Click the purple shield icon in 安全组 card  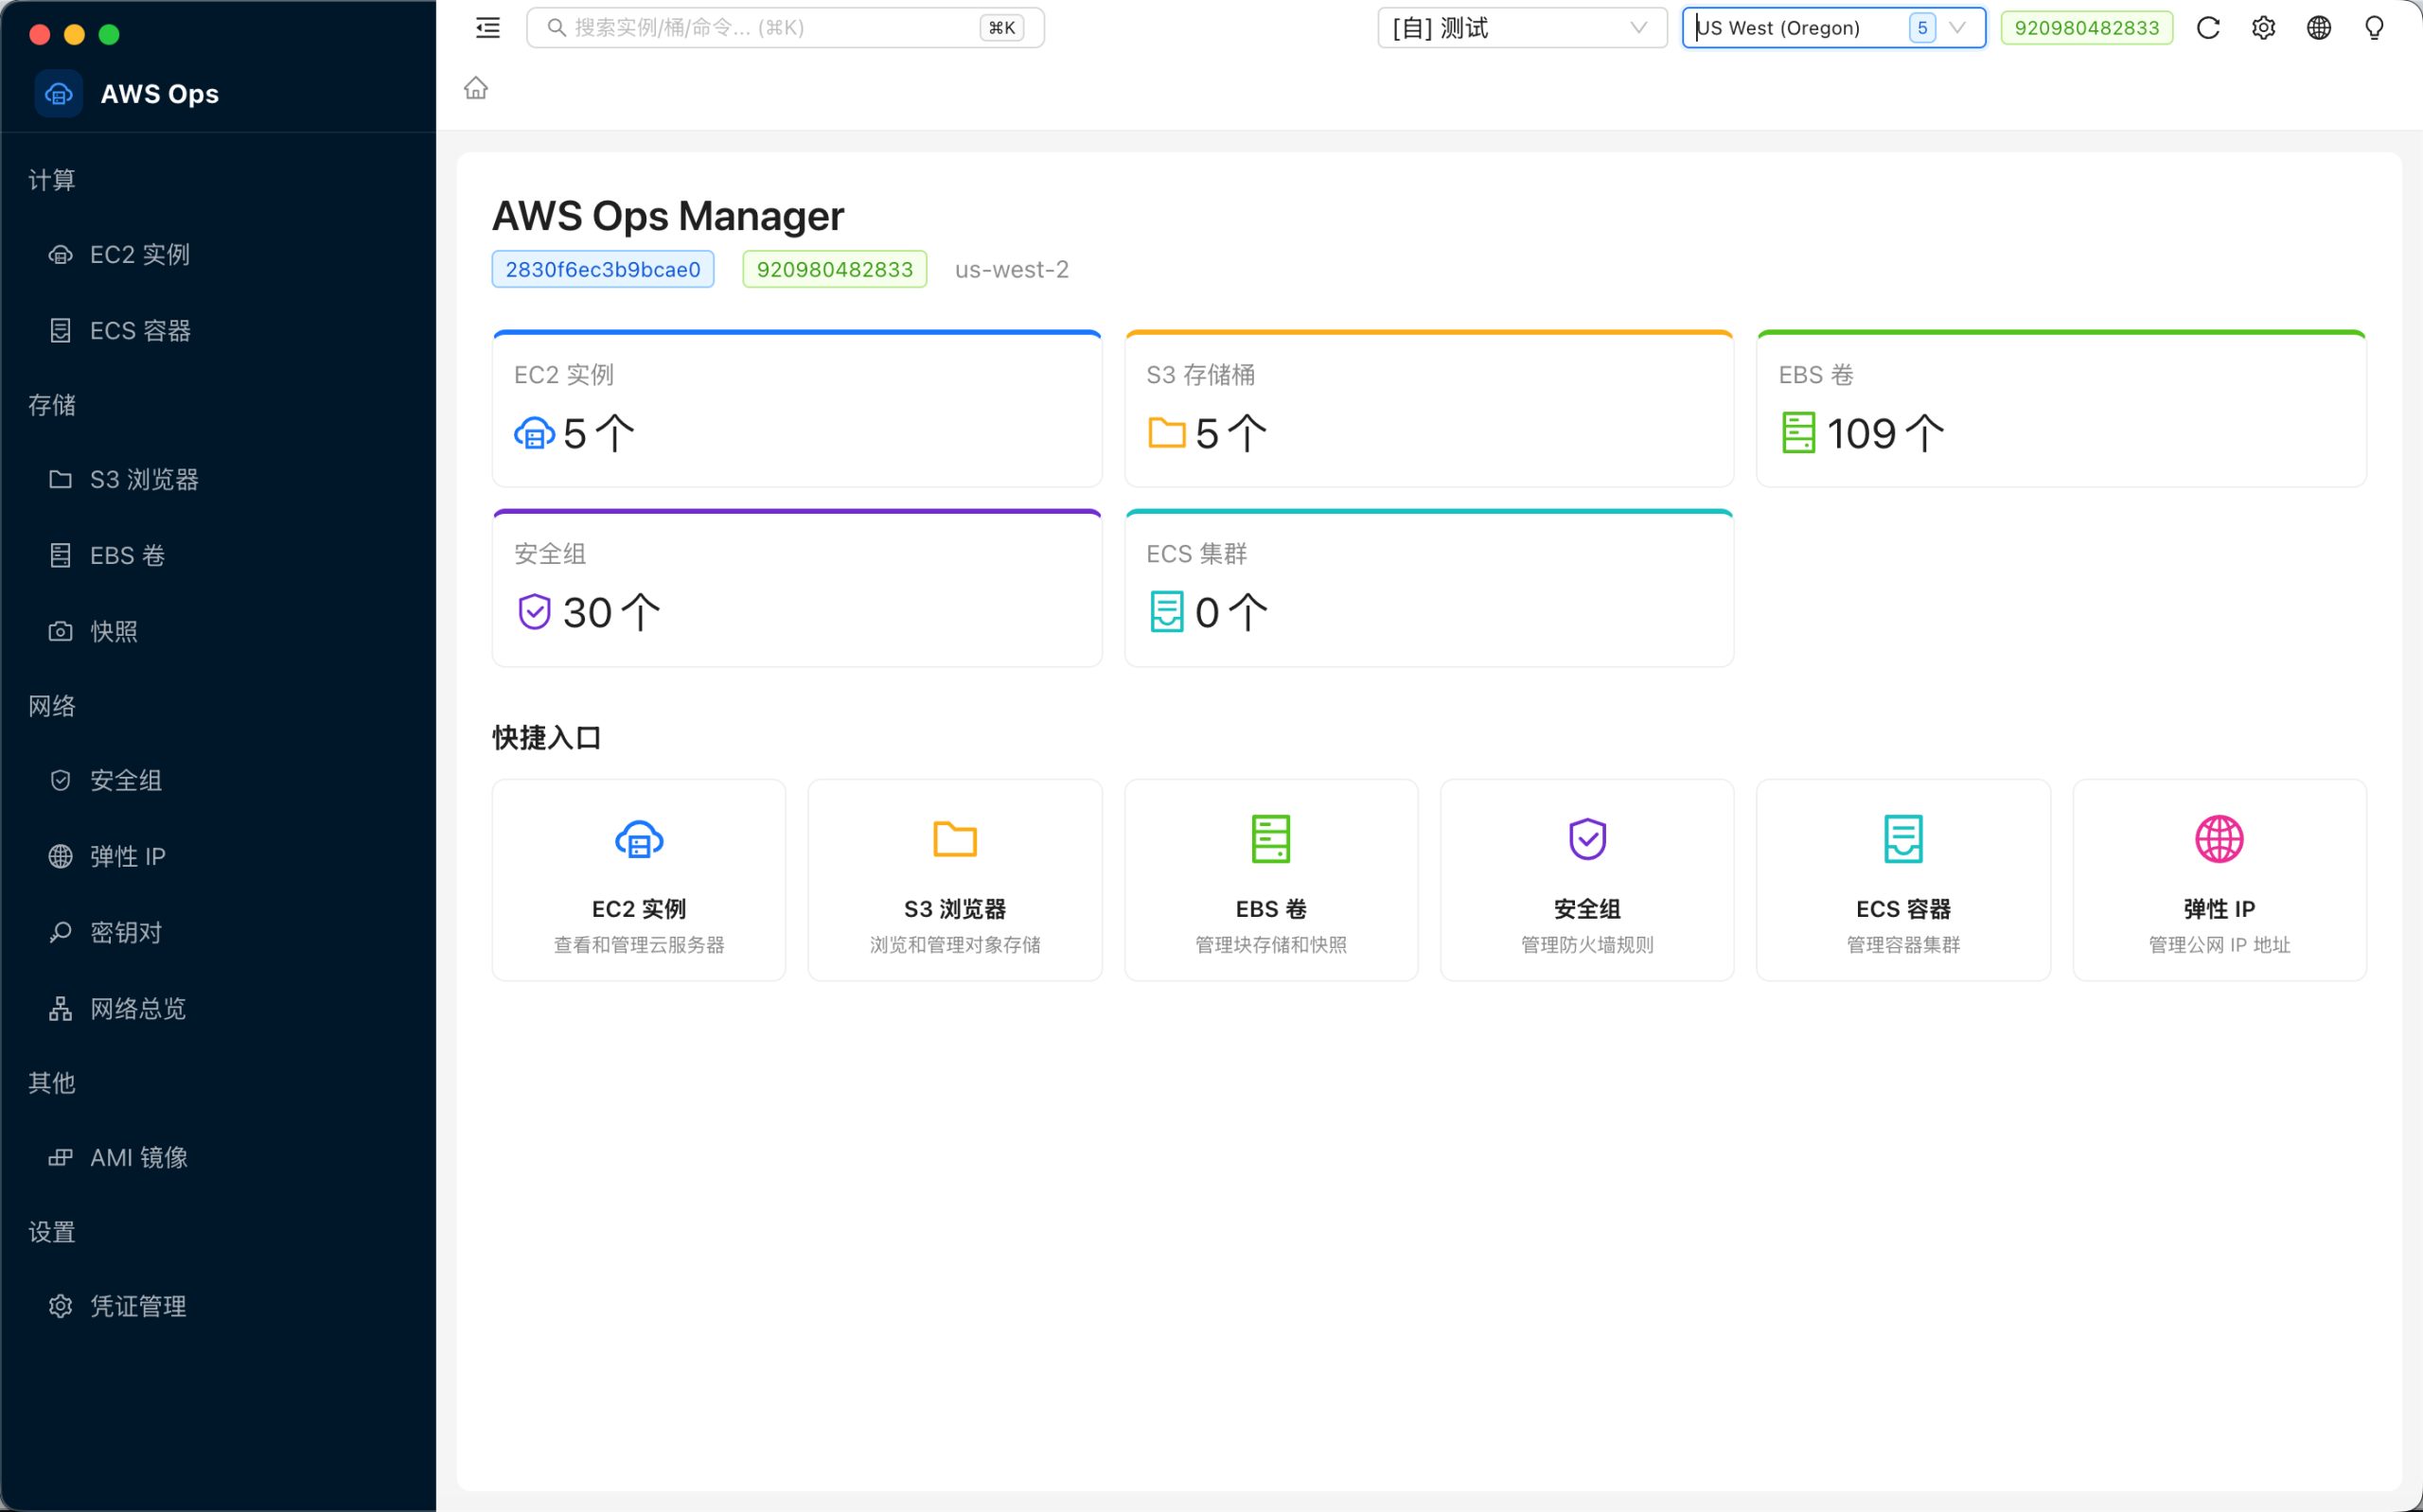coord(535,612)
